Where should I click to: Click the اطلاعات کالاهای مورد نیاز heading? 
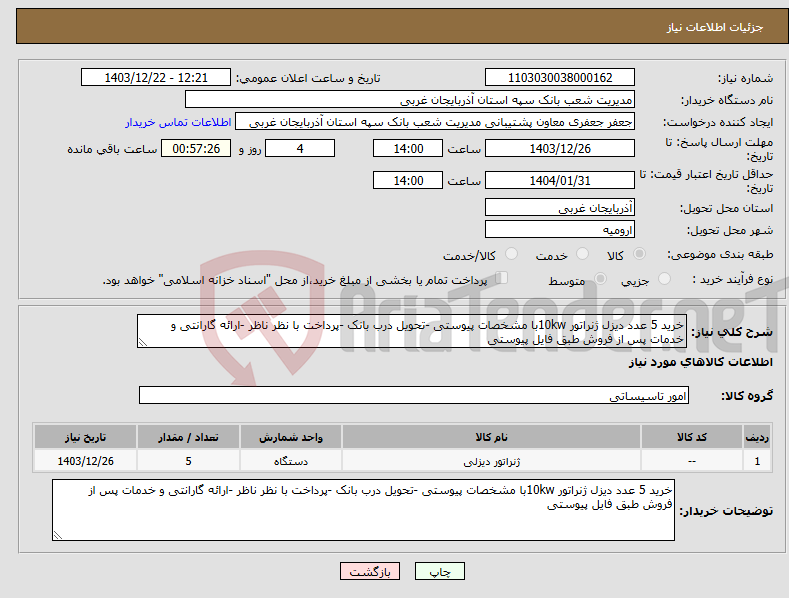(700, 362)
